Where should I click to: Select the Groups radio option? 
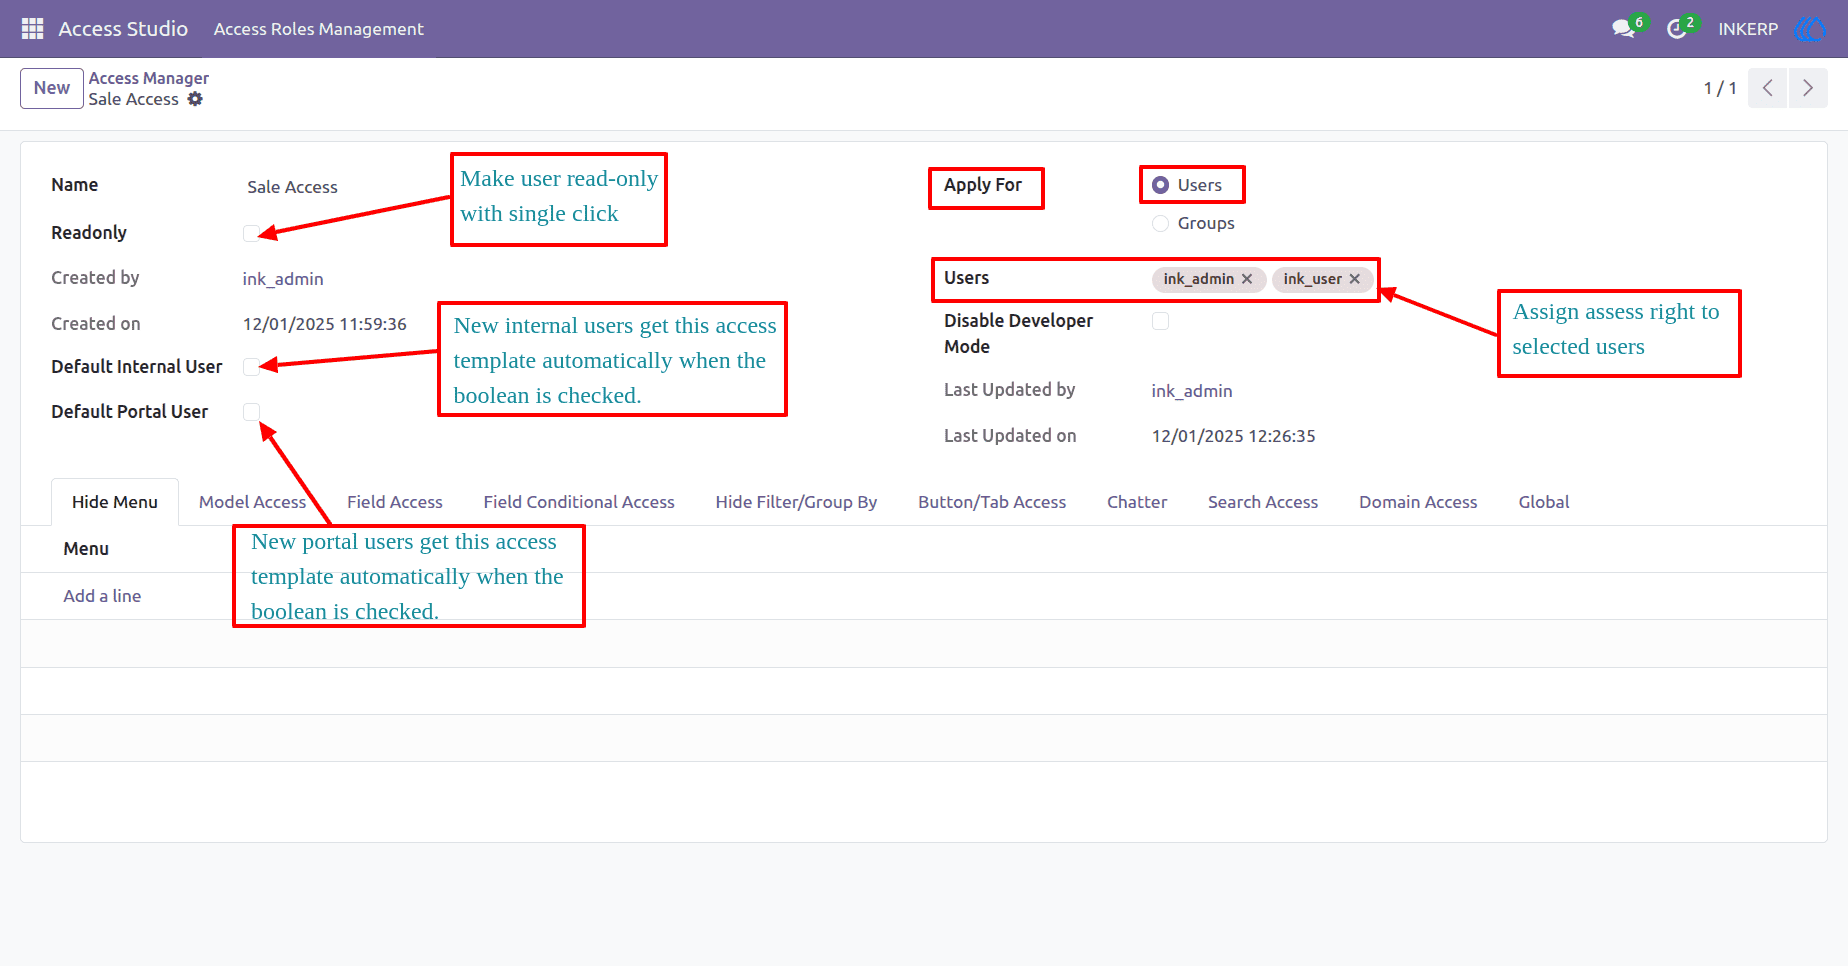coord(1160,223)
